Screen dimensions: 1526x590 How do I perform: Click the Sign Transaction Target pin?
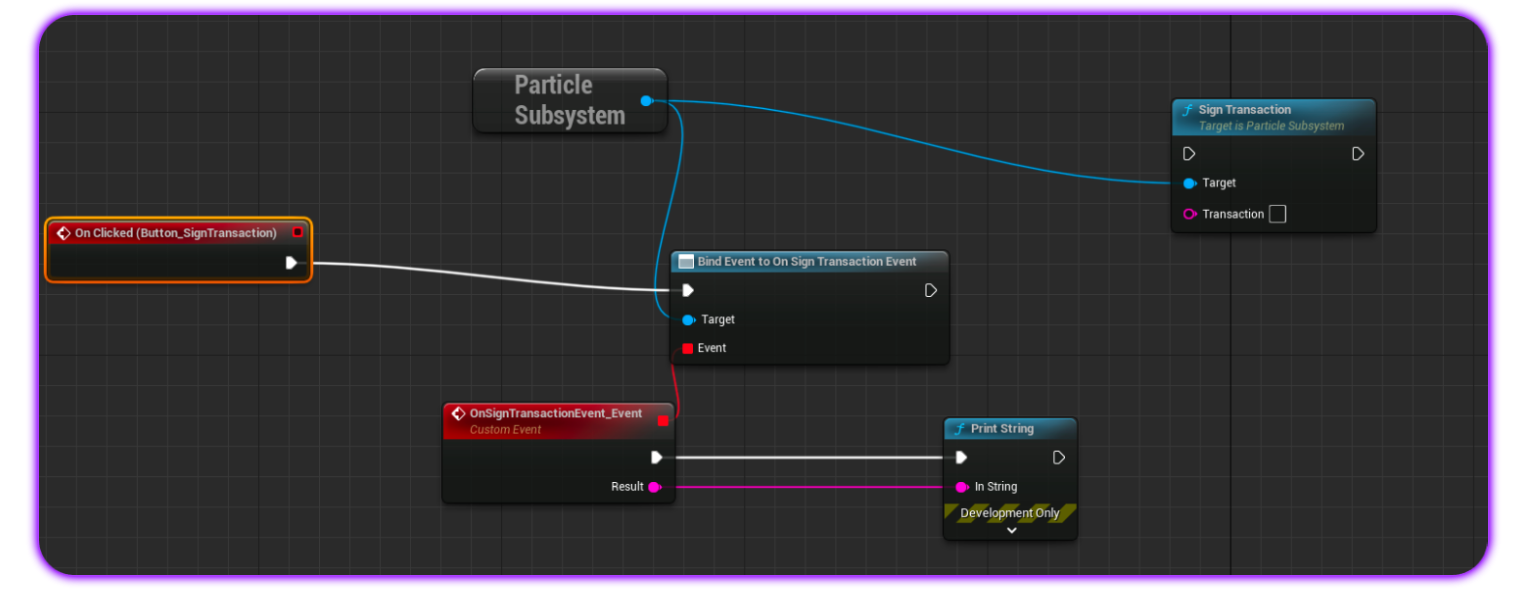(1189, 183)
